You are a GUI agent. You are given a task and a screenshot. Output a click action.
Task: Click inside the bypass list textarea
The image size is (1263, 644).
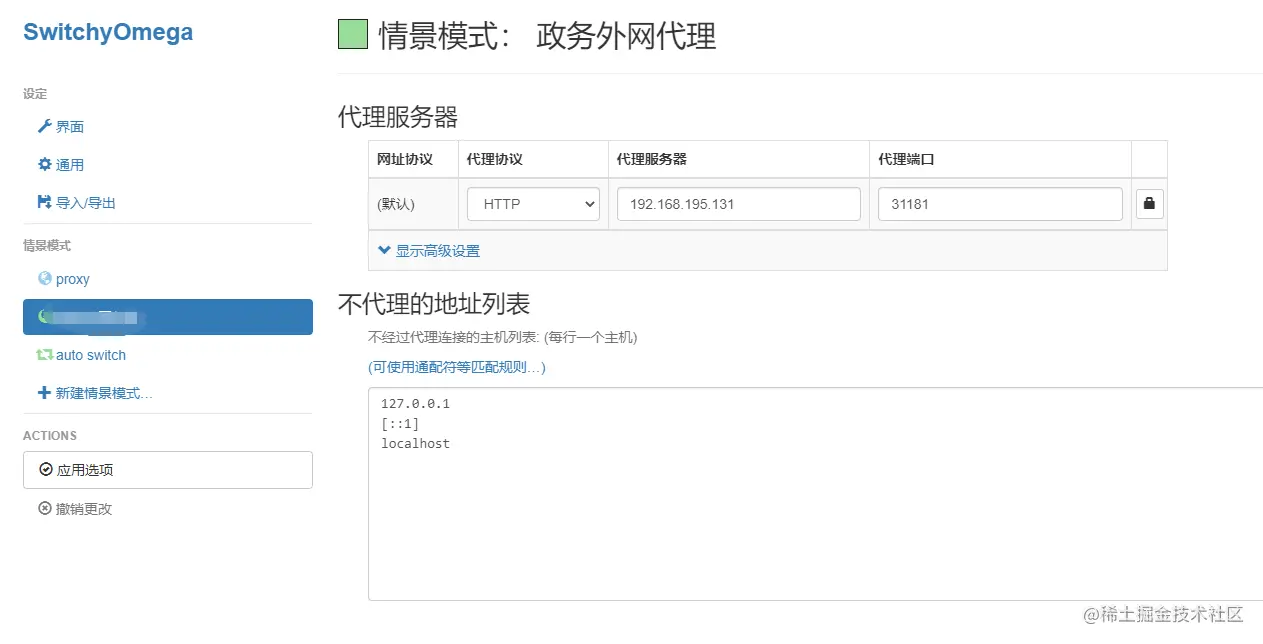click(815, 494)
